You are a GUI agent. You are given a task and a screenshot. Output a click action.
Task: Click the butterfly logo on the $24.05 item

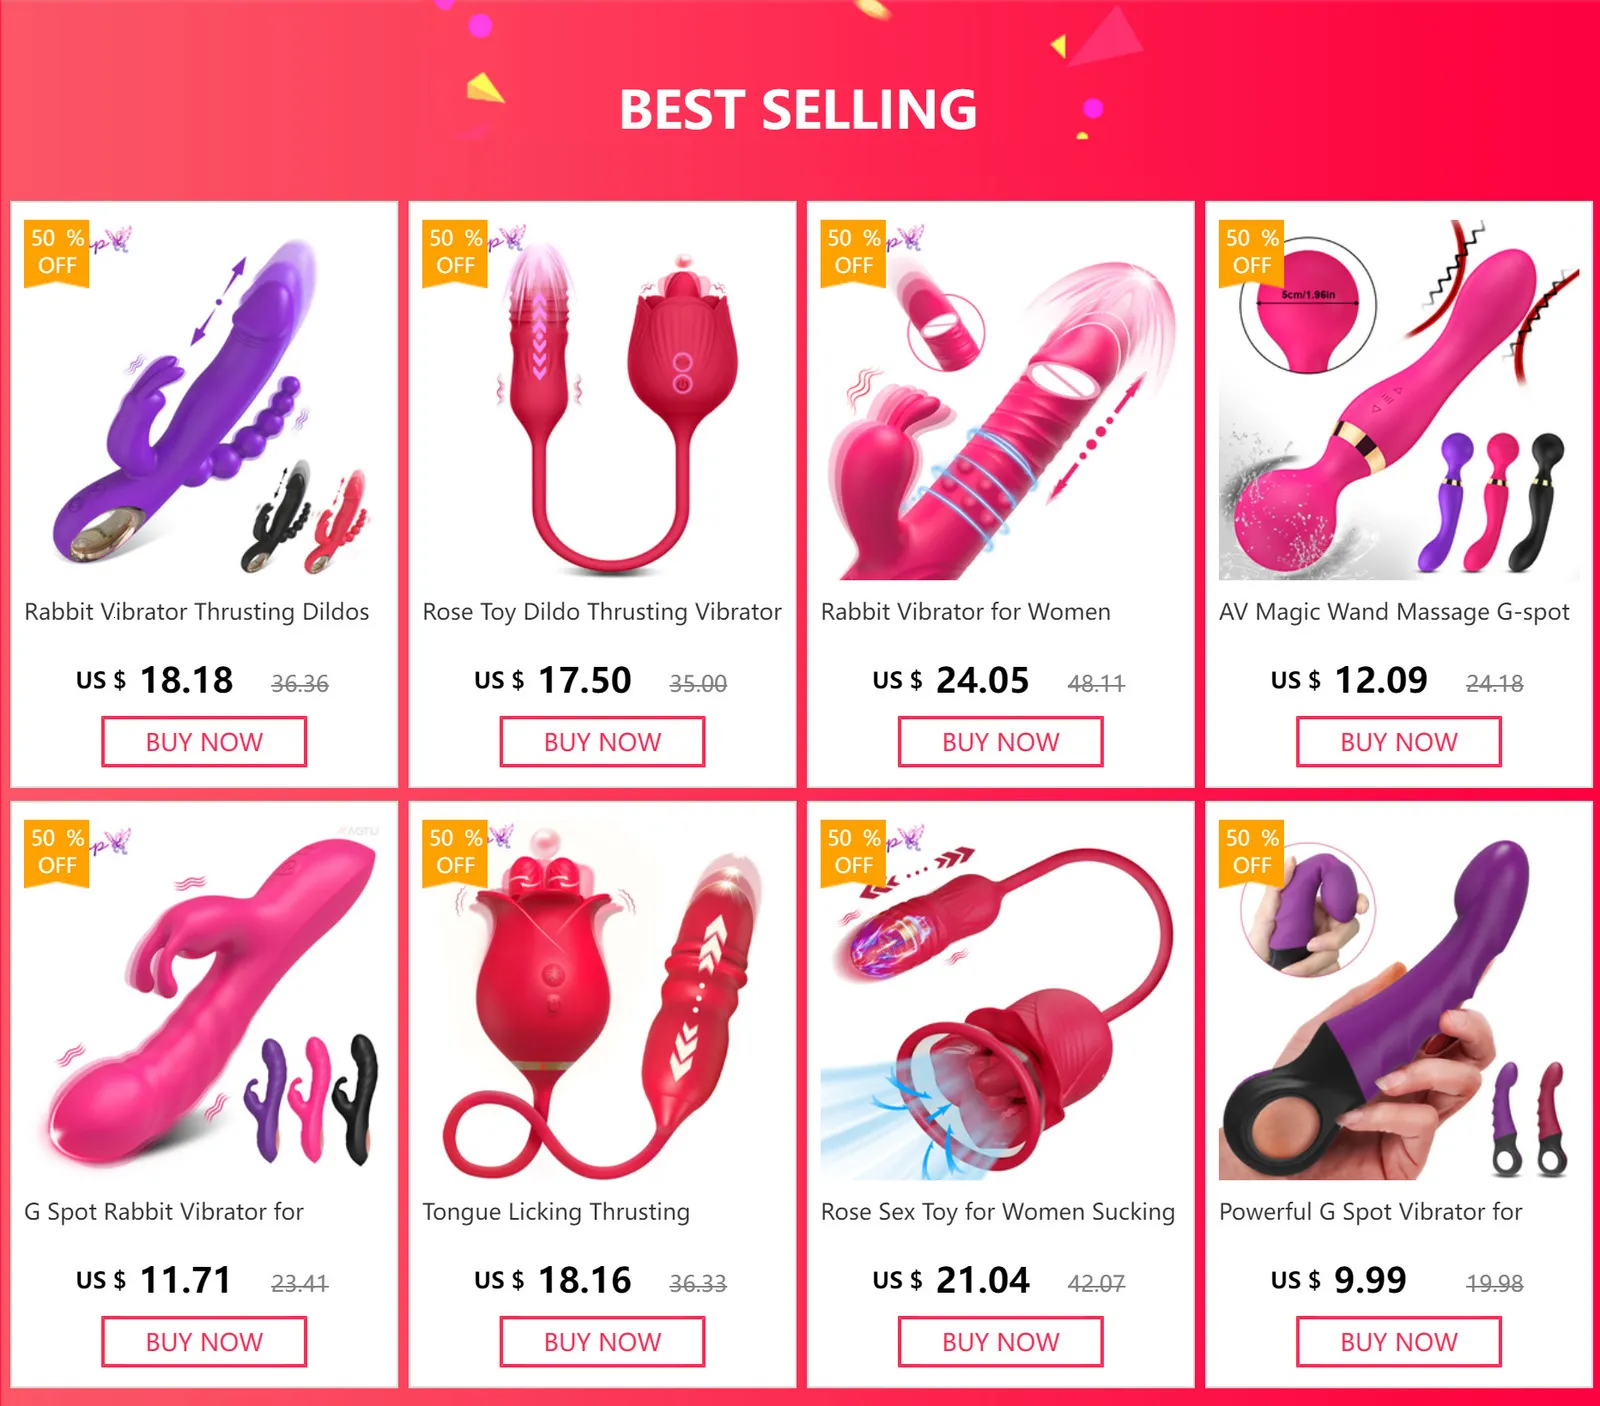tap(908, 239)
